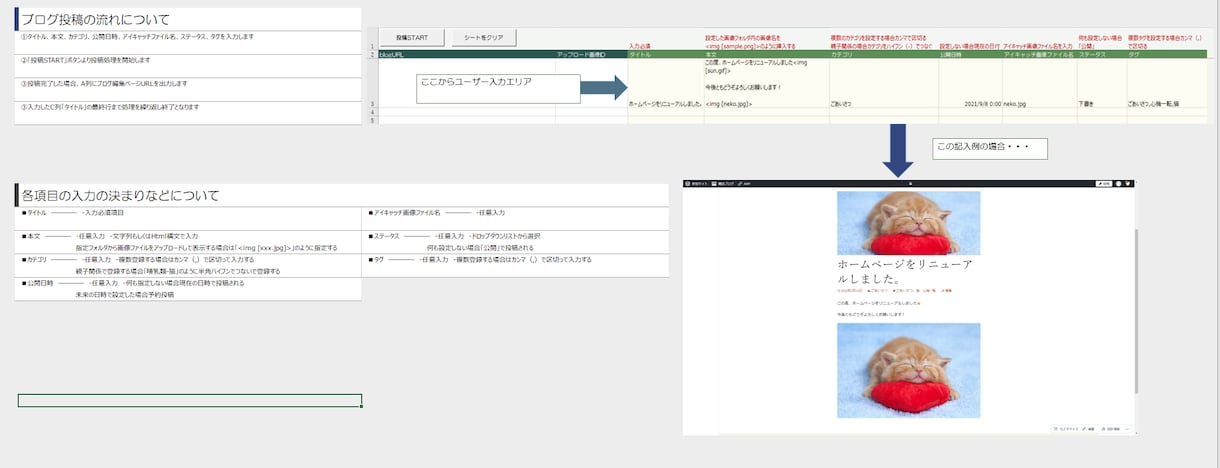
Task: Click the シートをクリア button
Action: [x=484, y=38]
